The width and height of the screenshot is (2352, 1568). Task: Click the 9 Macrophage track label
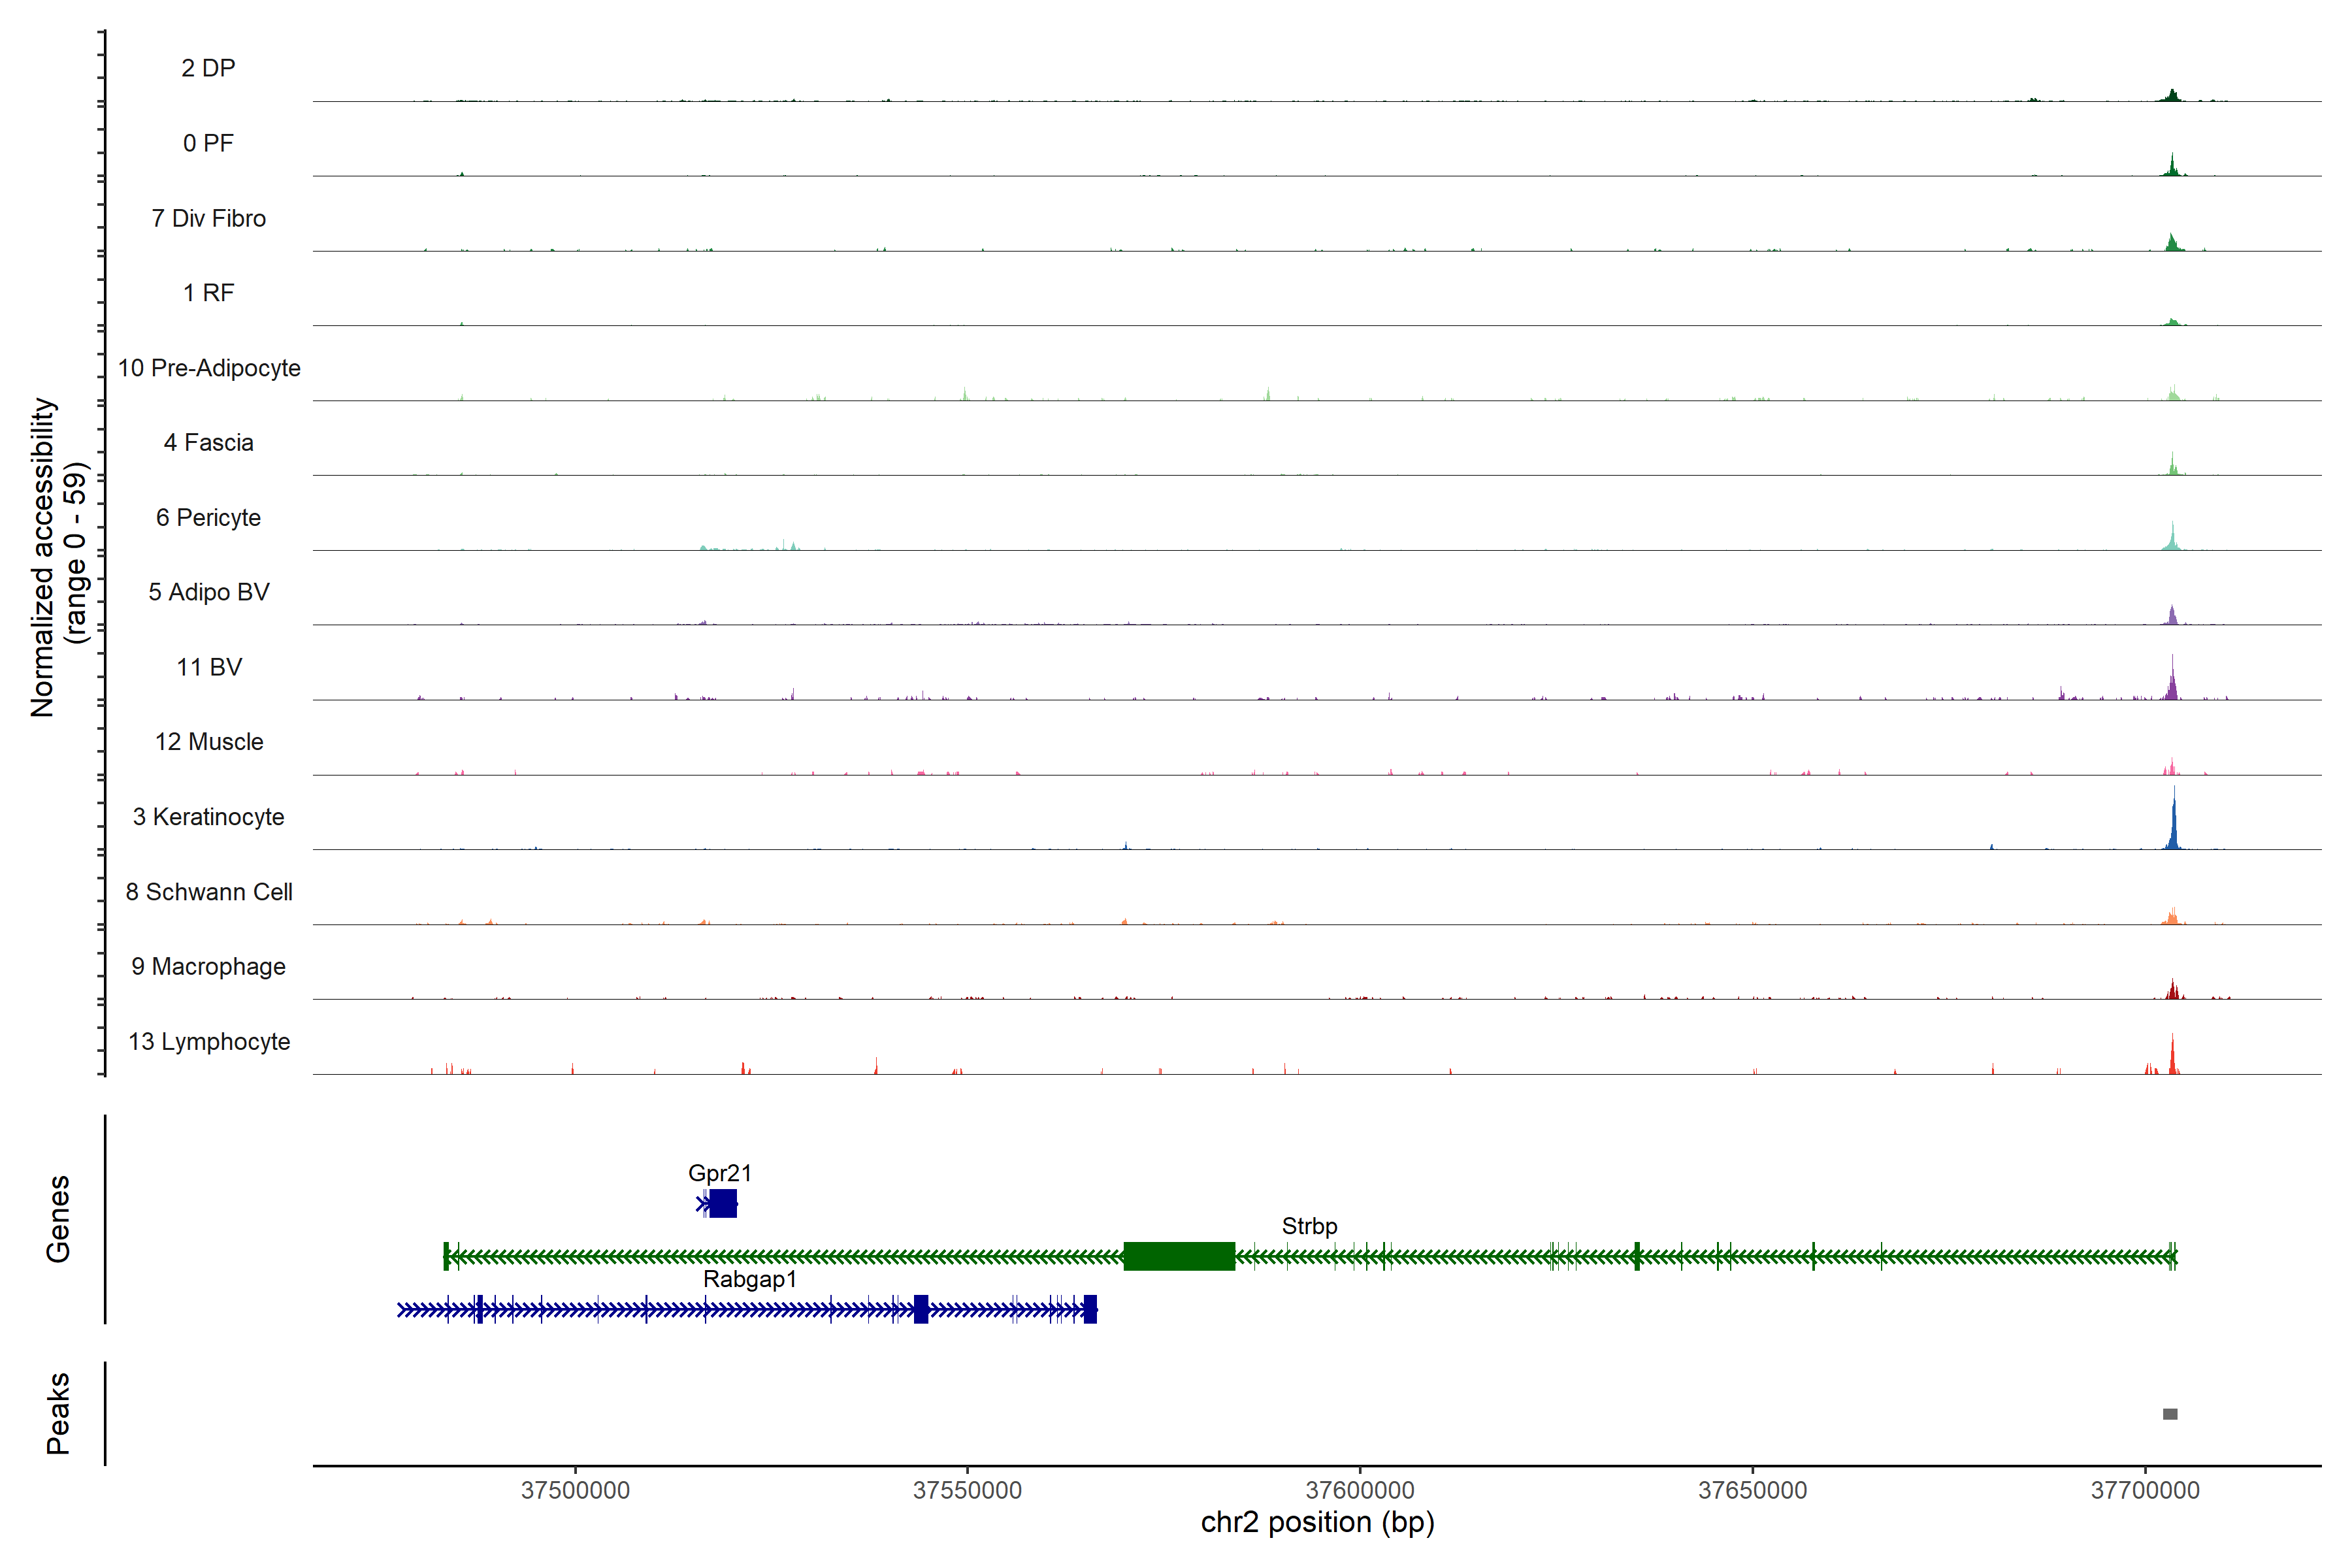(x=209, y=967)
